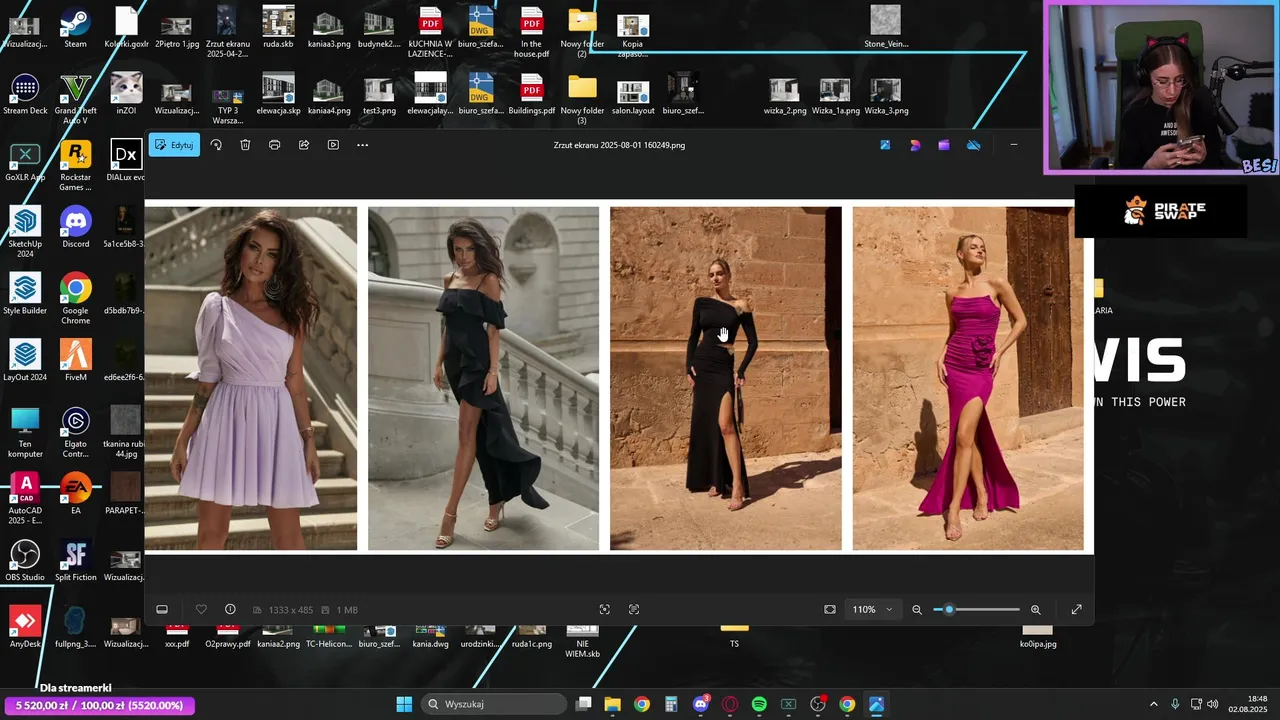Toggle the filmstrip view icon
Image resolution: width=1280 pixels, height=720 pixels.
click(162, 610)
